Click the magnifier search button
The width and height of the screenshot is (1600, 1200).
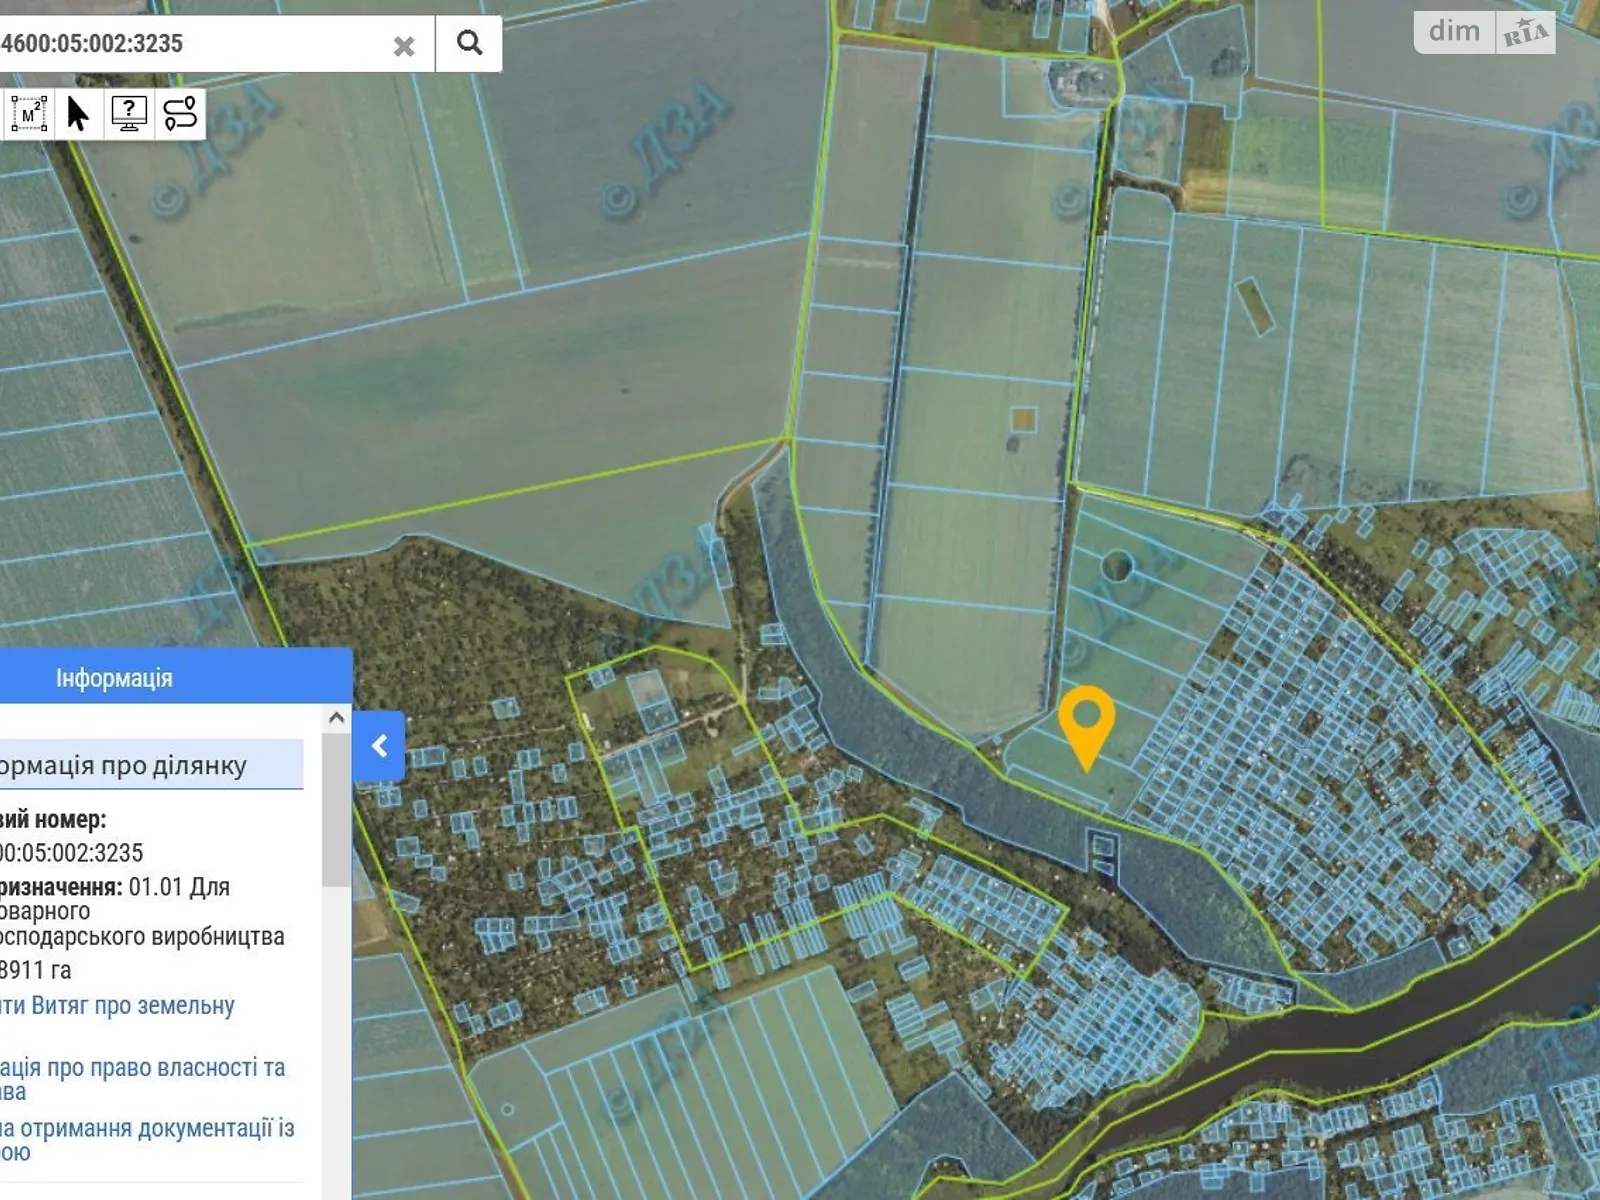[469, 43]
